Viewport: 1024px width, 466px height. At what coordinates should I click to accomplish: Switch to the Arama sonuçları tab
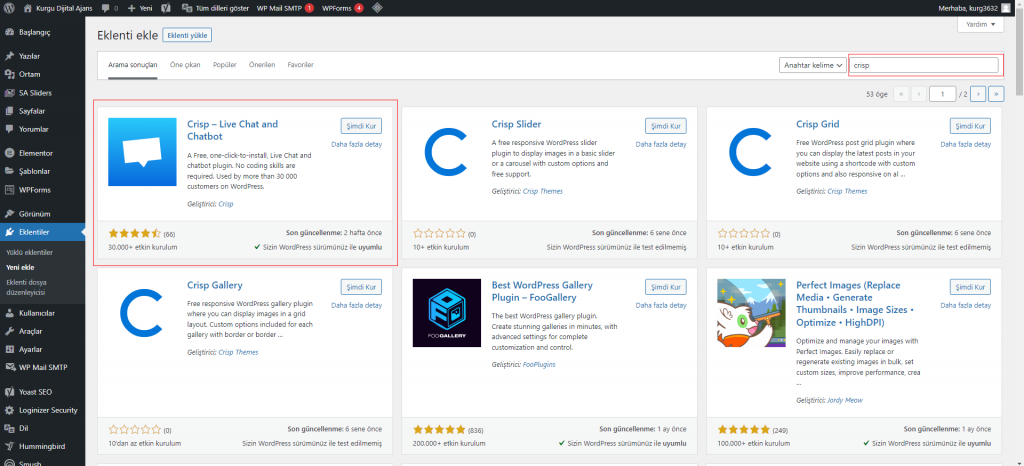(133, 65)
